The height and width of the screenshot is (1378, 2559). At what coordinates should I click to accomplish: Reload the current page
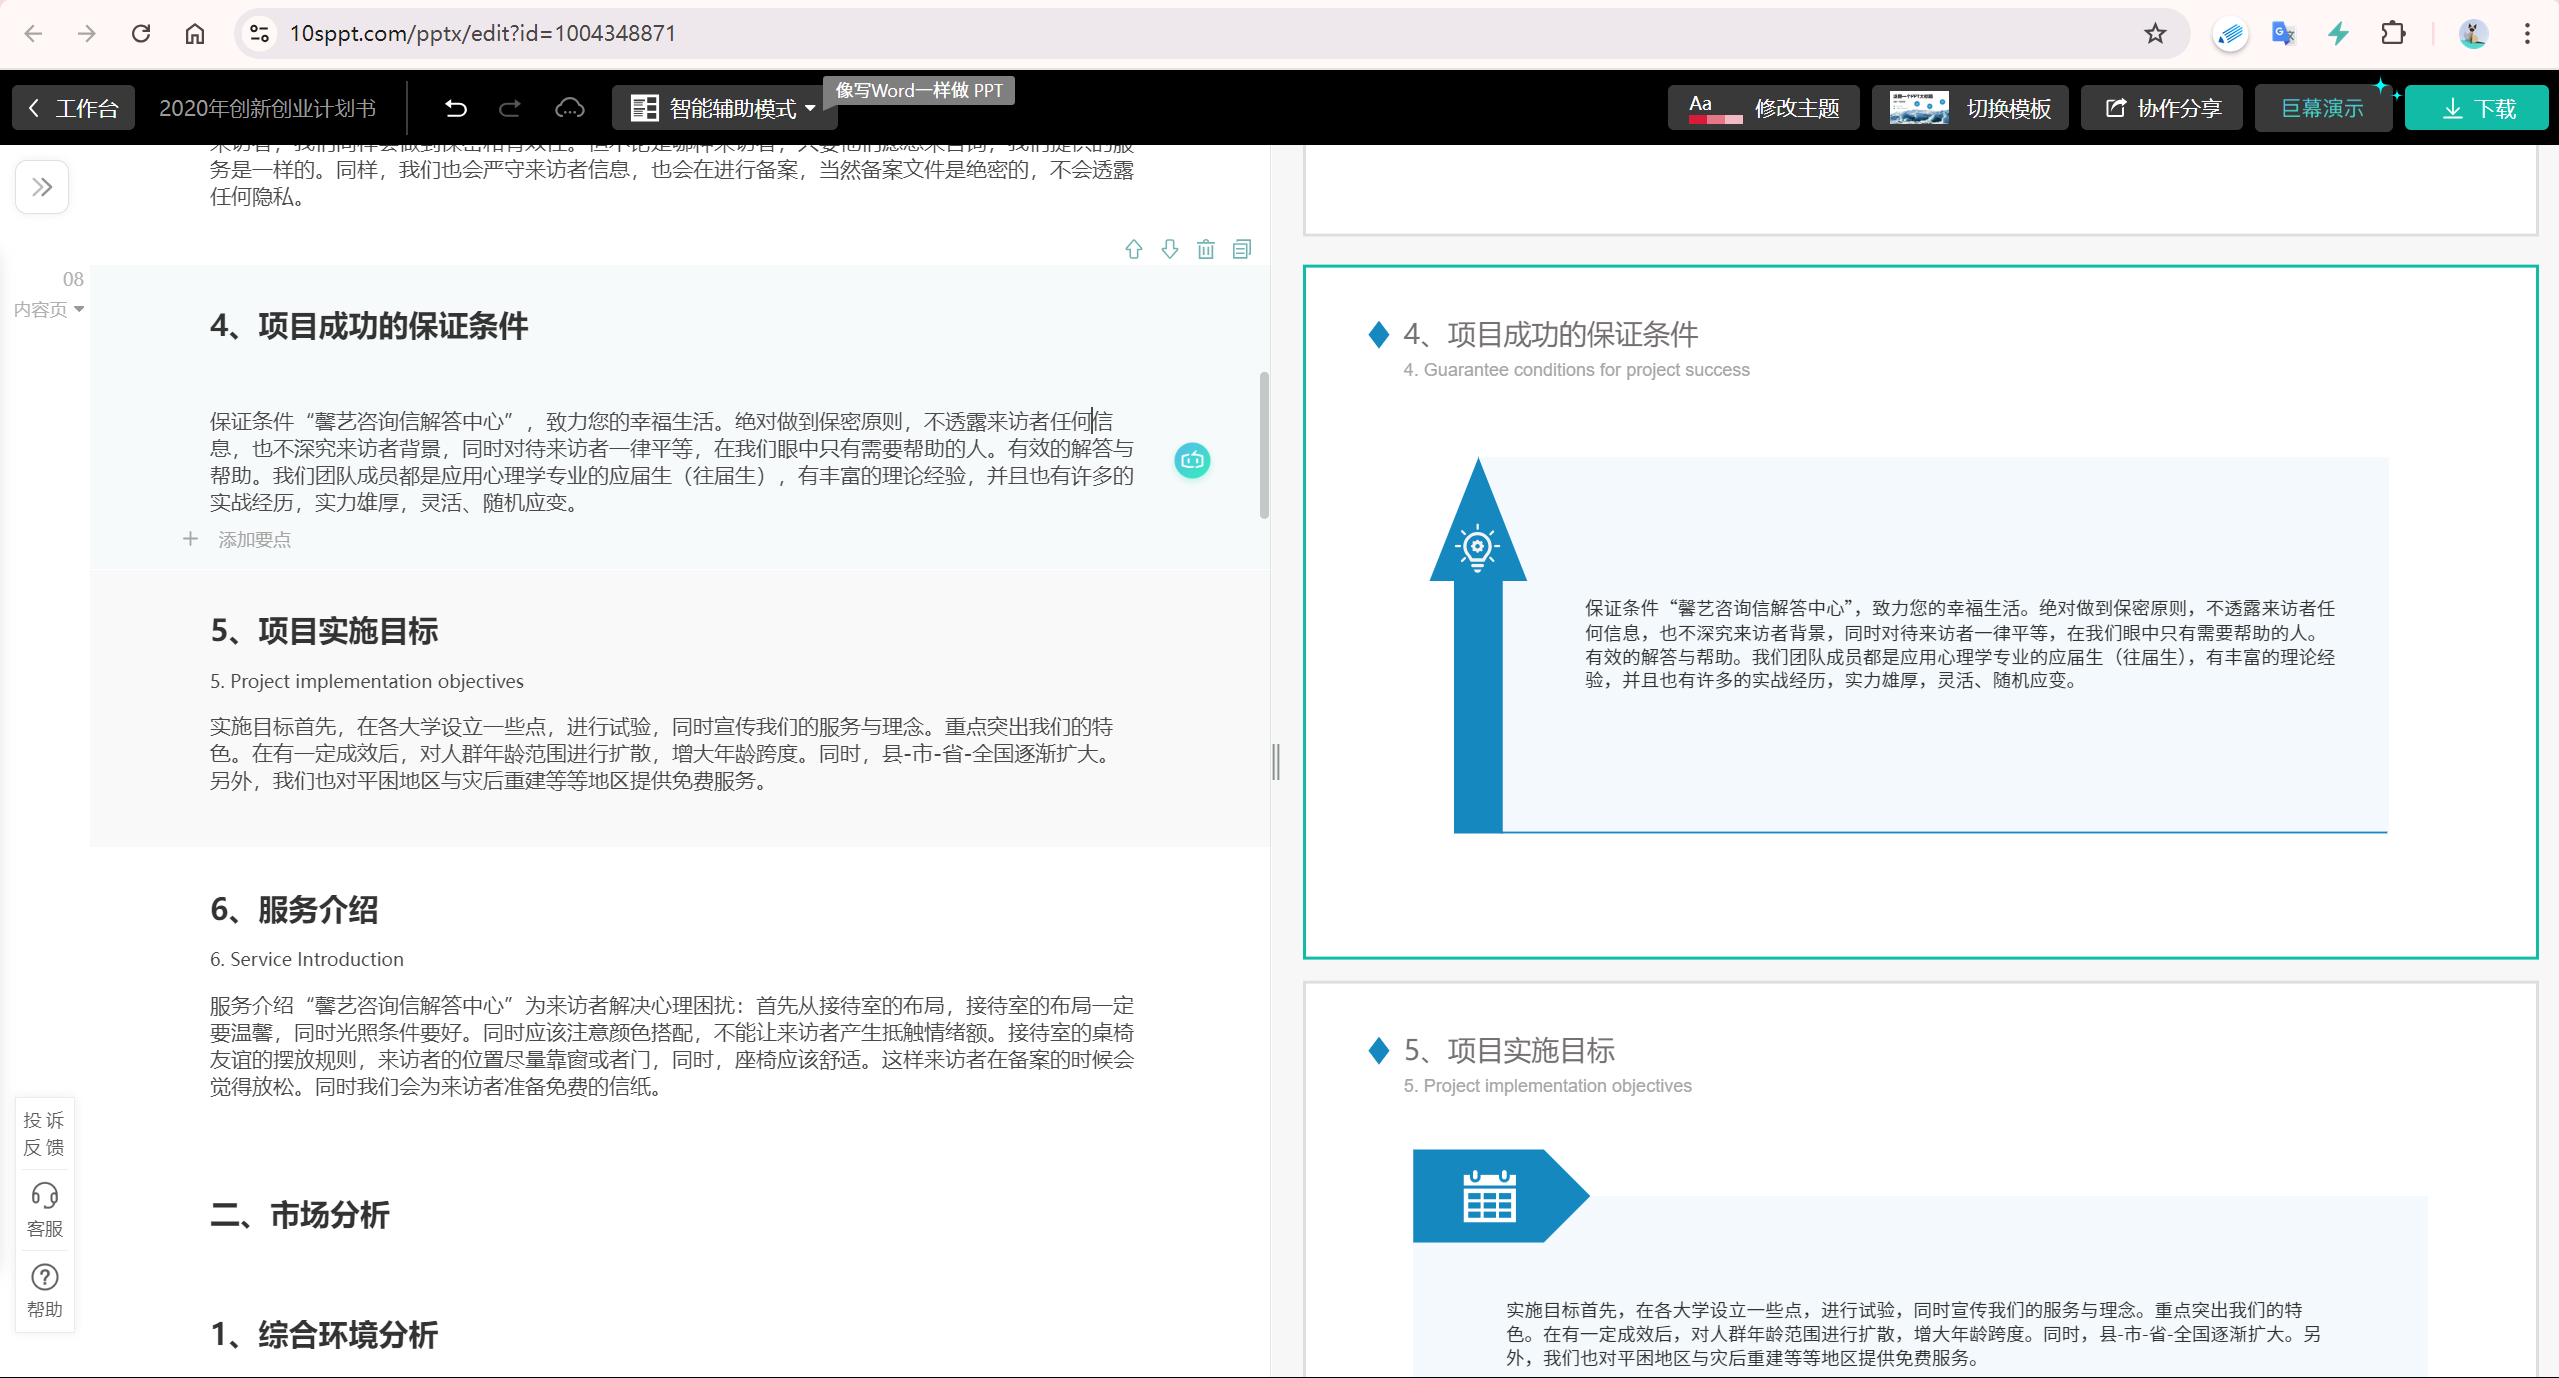[x=141, y=33]
